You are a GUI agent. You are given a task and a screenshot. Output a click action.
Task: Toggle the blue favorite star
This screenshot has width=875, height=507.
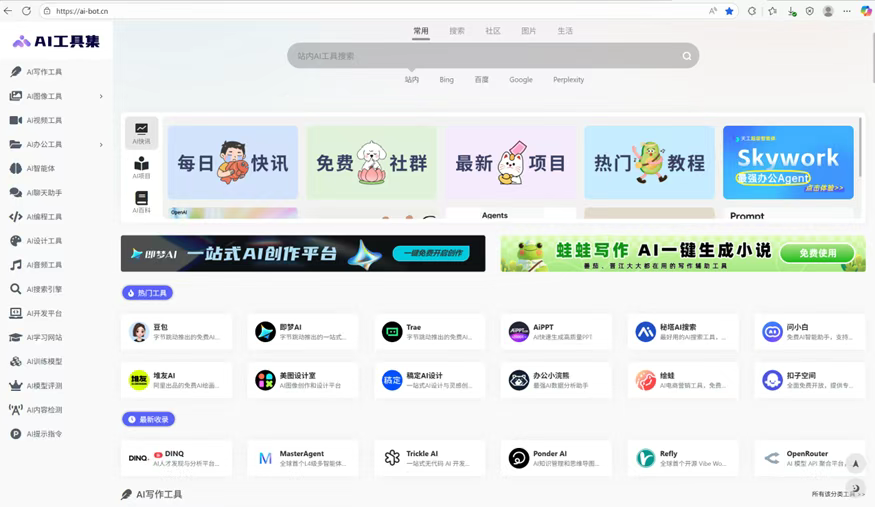pos(729,11)
